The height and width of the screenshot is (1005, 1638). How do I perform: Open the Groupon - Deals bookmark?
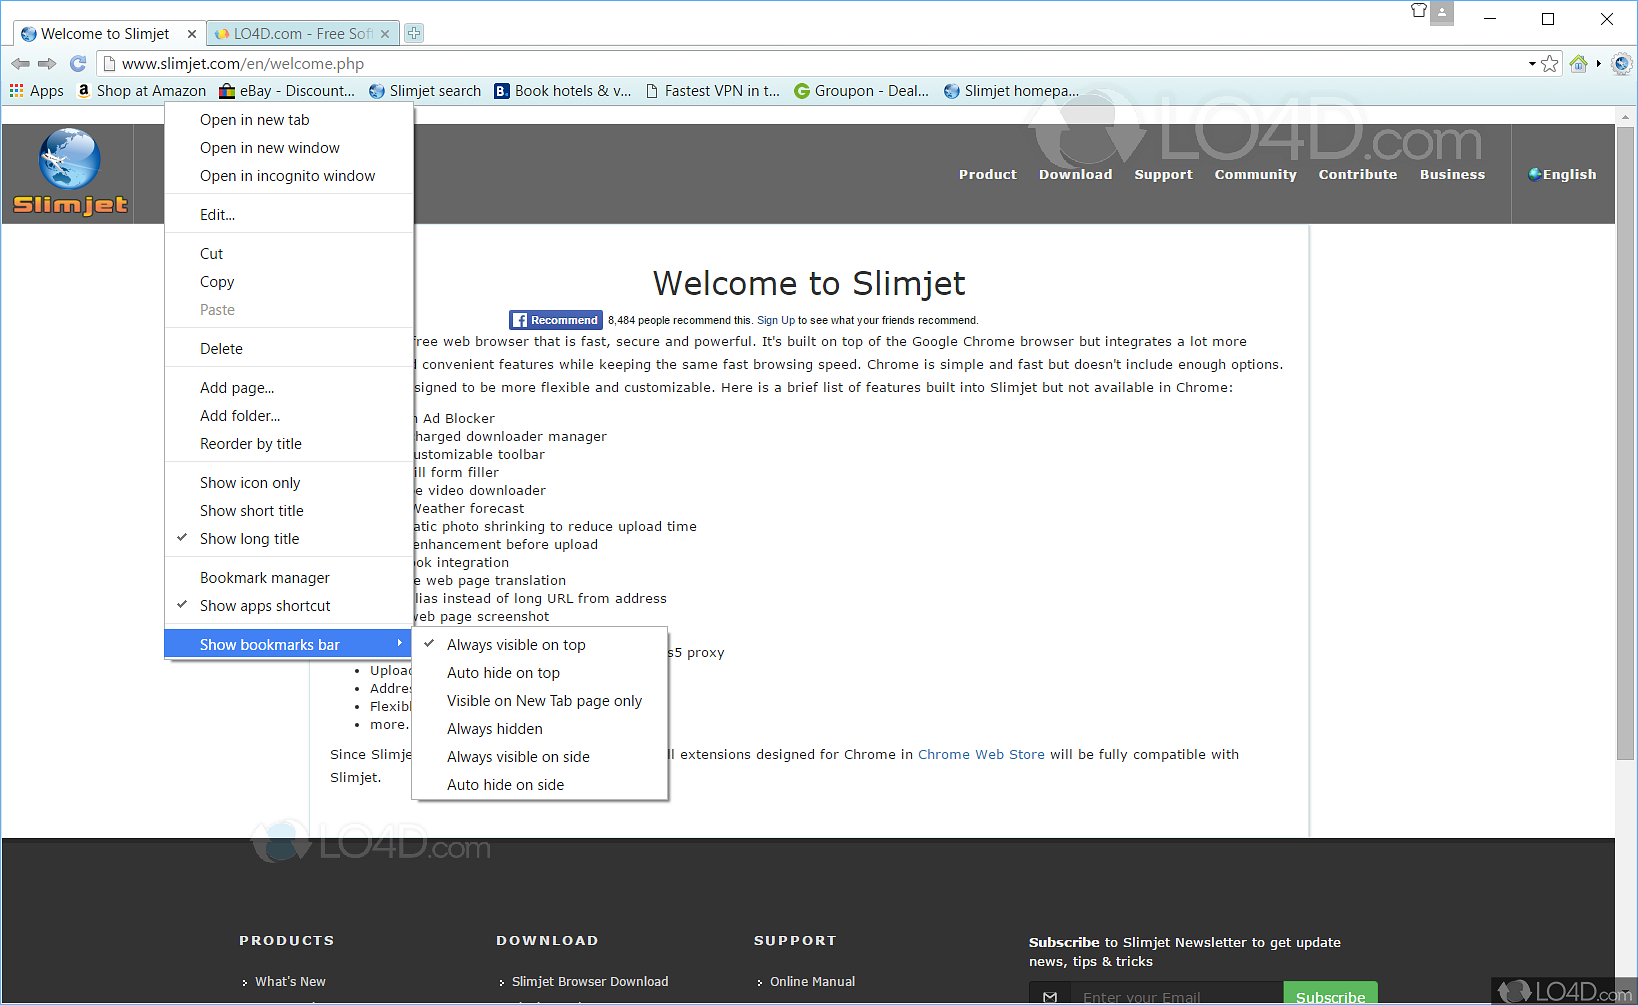coord(860,90)
